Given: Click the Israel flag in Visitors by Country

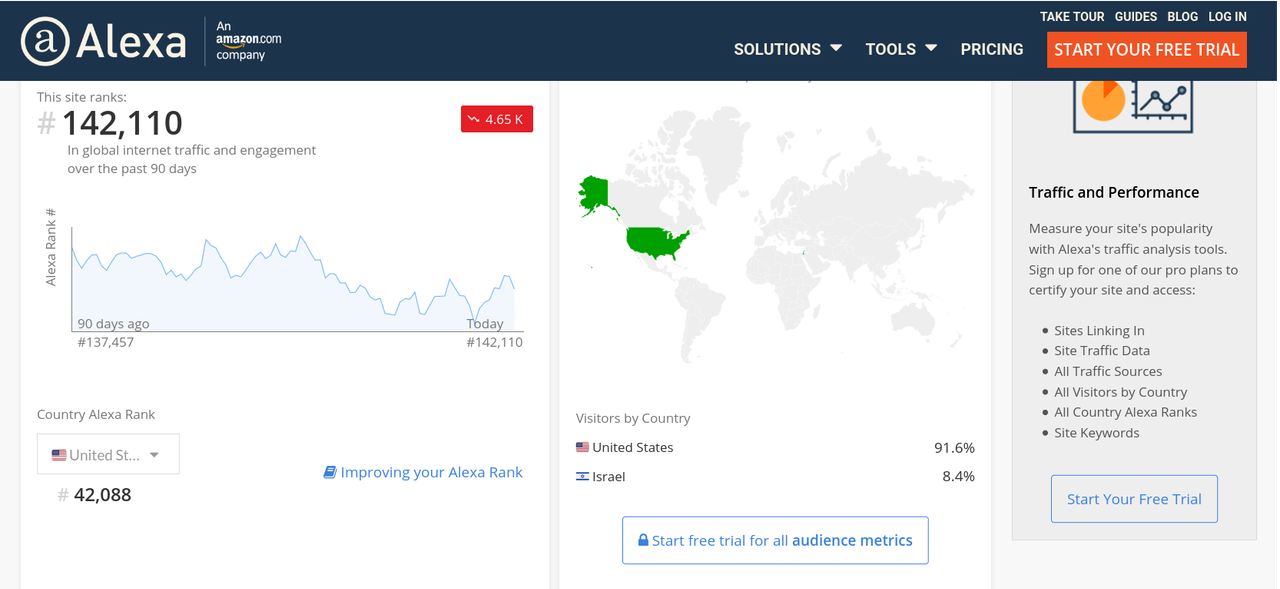Looking at the screenshot, I should (x=583, y=476).
